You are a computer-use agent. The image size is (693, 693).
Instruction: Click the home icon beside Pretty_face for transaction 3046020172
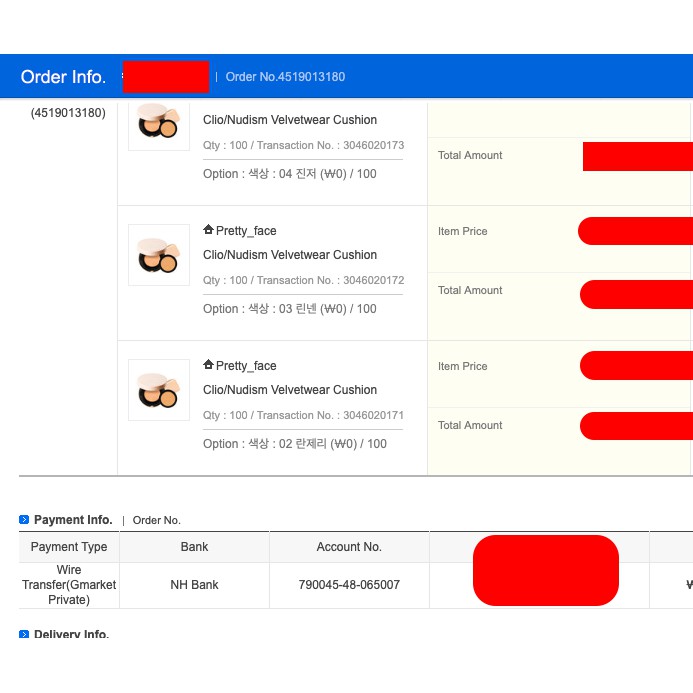[208, 231]
